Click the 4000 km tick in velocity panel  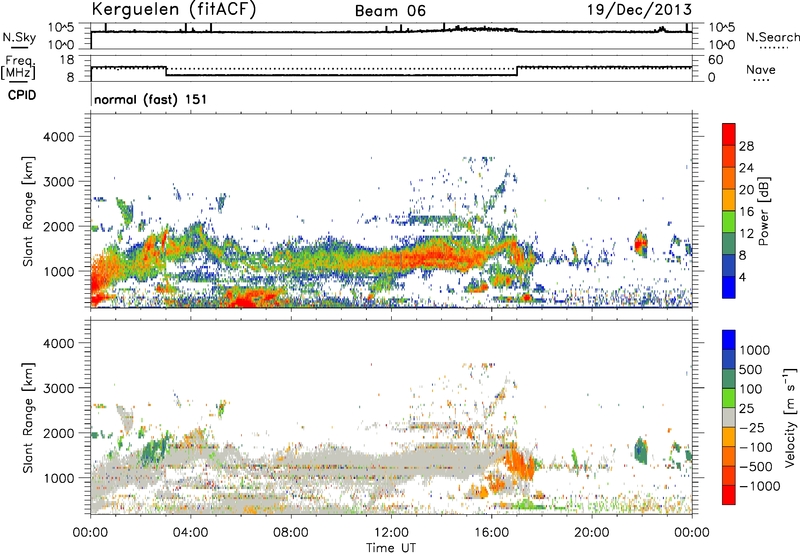[x=58, y=343]
